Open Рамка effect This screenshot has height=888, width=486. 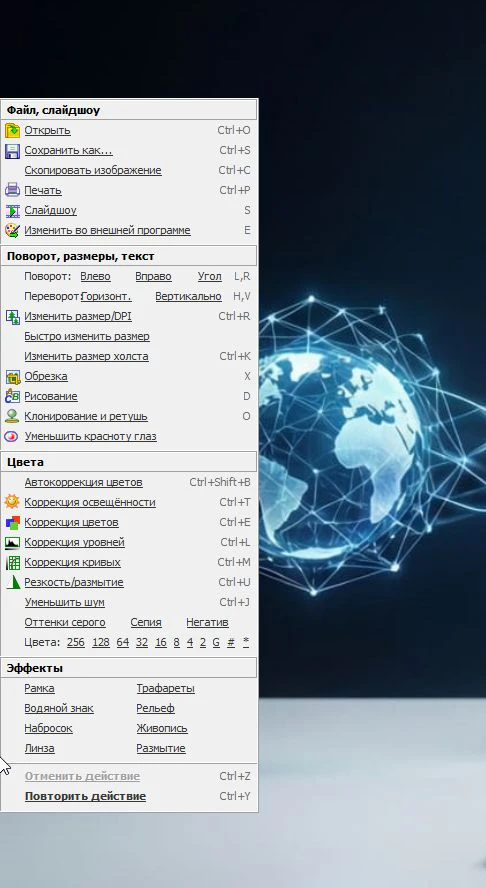coord(40,689)
